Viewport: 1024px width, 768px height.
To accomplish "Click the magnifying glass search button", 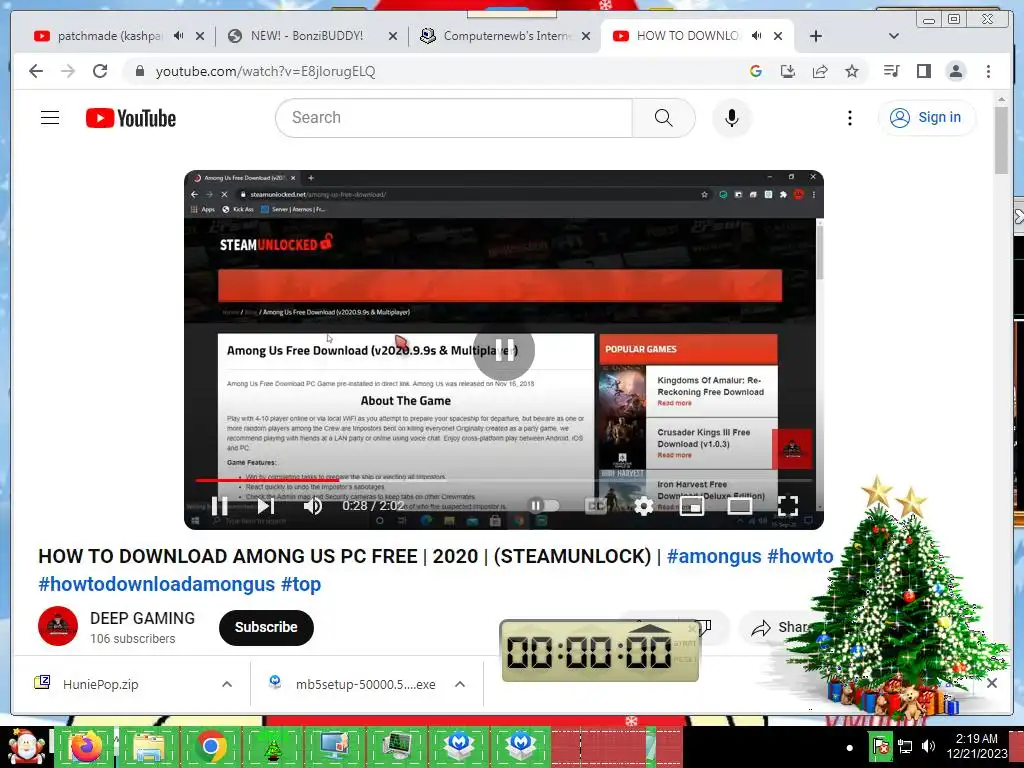I will click(664, 118).
